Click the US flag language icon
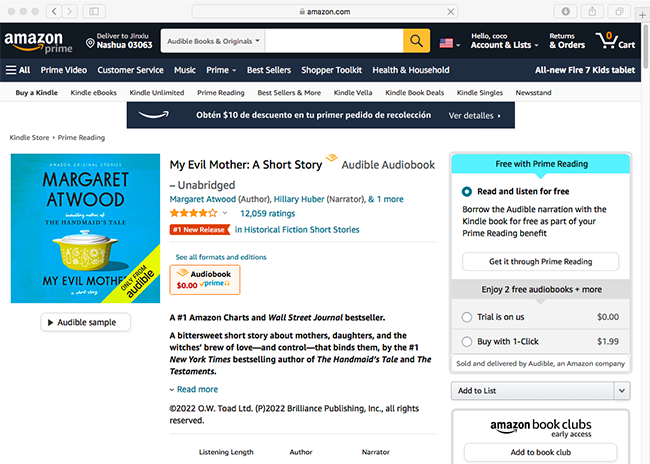This screenshot has height=464, width=650. pyautogui.click(x=445, y=42)
